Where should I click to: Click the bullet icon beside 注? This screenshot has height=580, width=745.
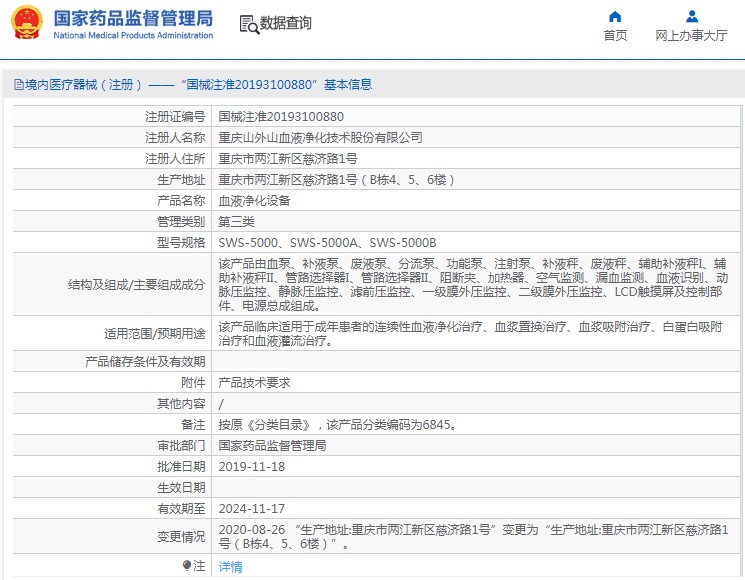pyautogui.click(x=187, y=566)
